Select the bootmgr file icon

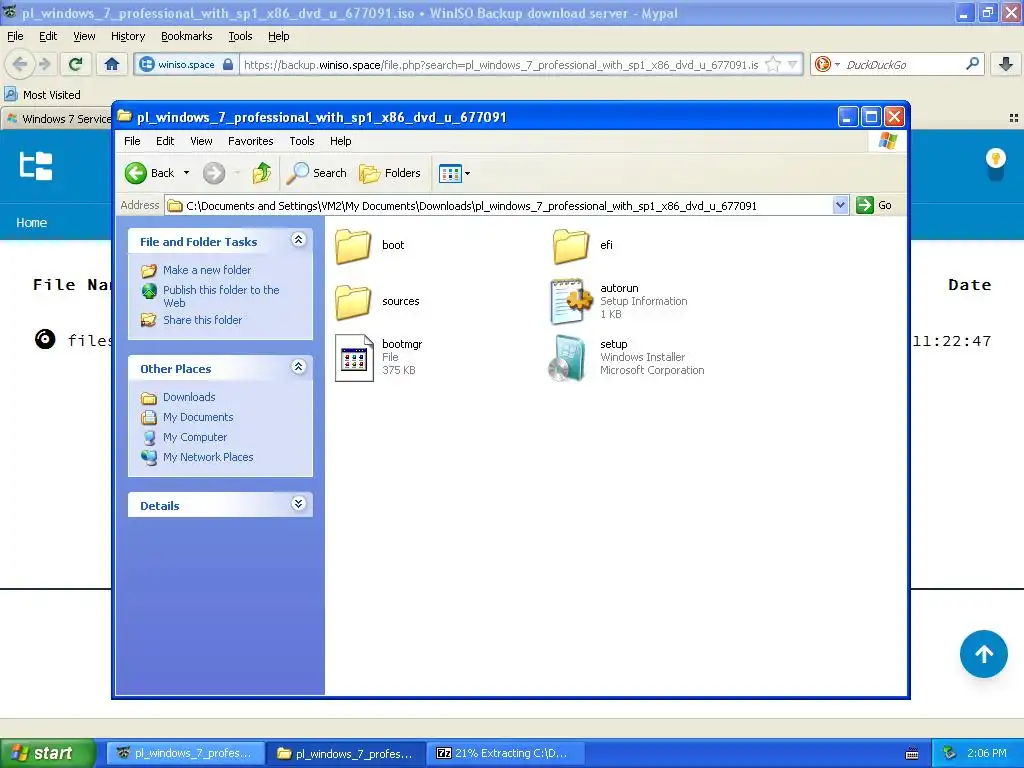(x=354, y=357)
